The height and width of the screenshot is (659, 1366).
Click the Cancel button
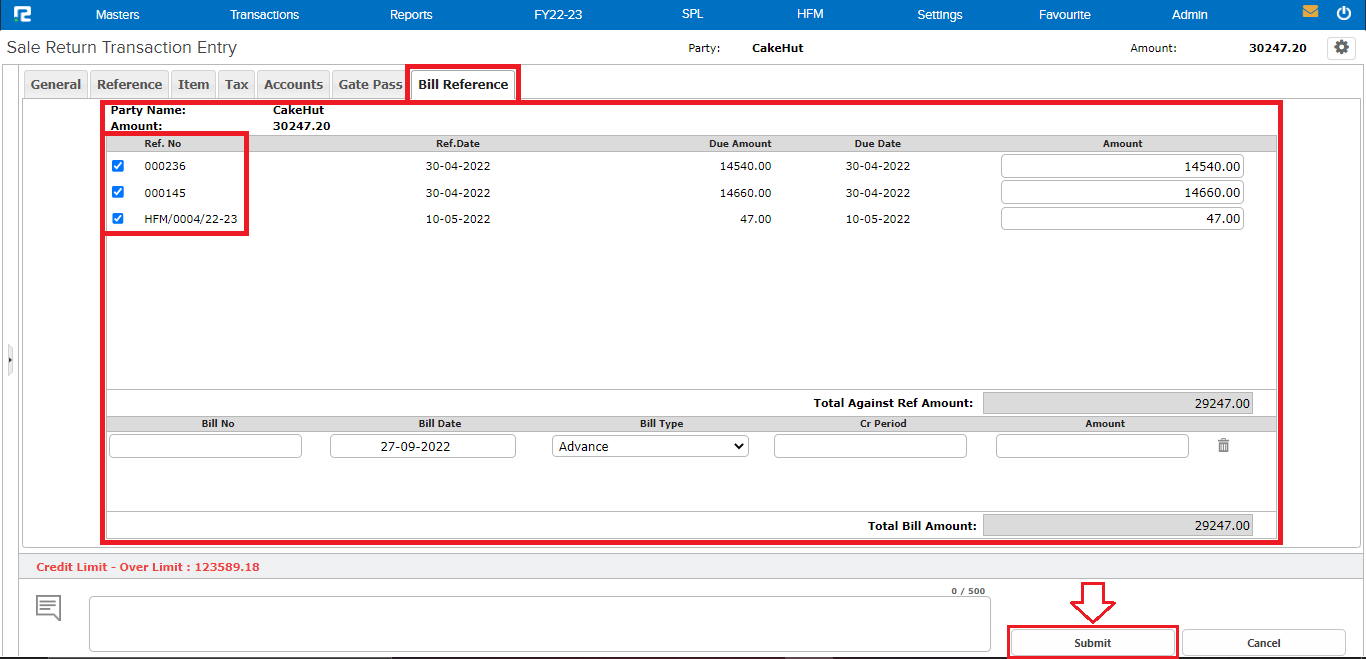click(x=1263, y=643)
